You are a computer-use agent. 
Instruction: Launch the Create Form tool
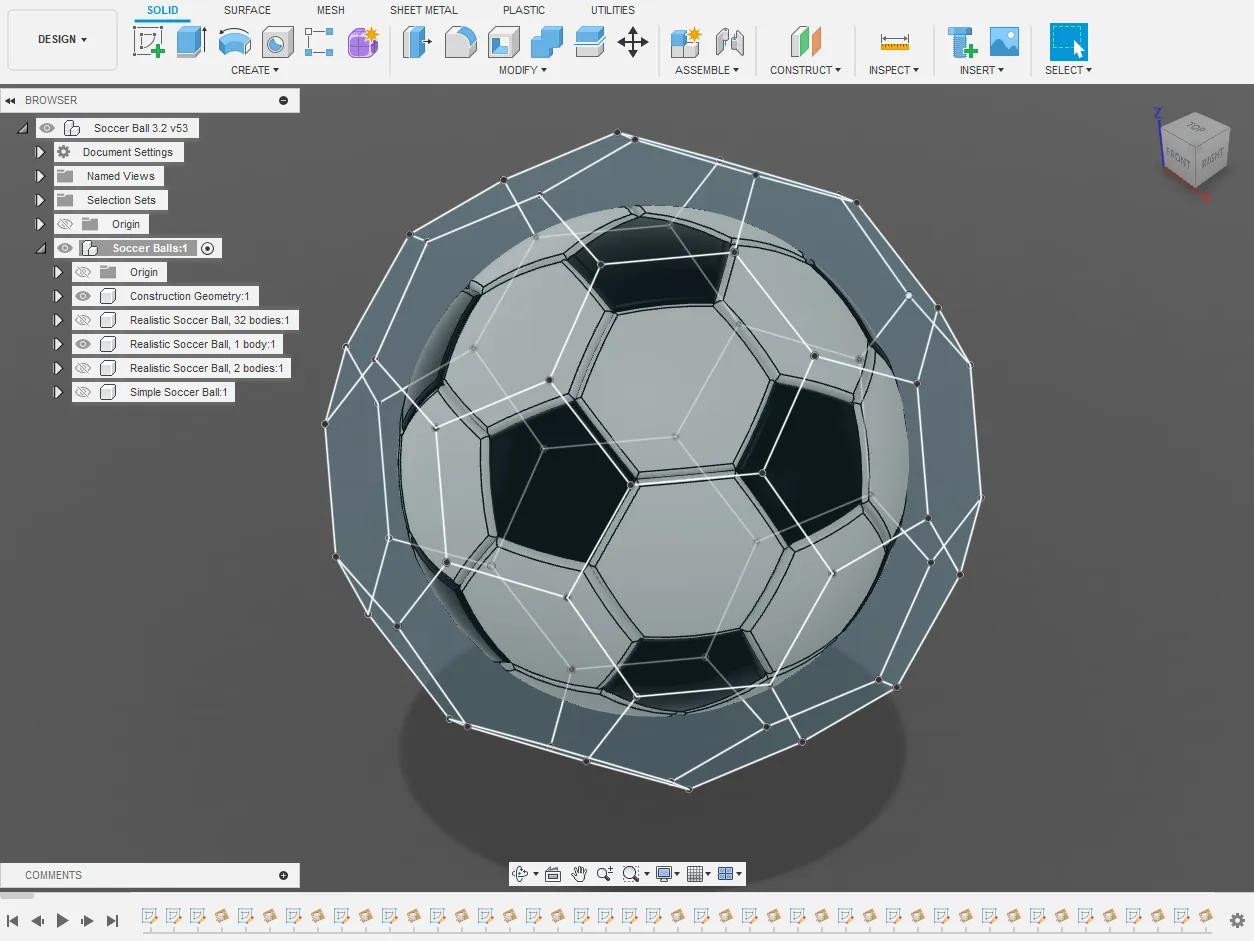pyautogui.click(x=363, y=42)
